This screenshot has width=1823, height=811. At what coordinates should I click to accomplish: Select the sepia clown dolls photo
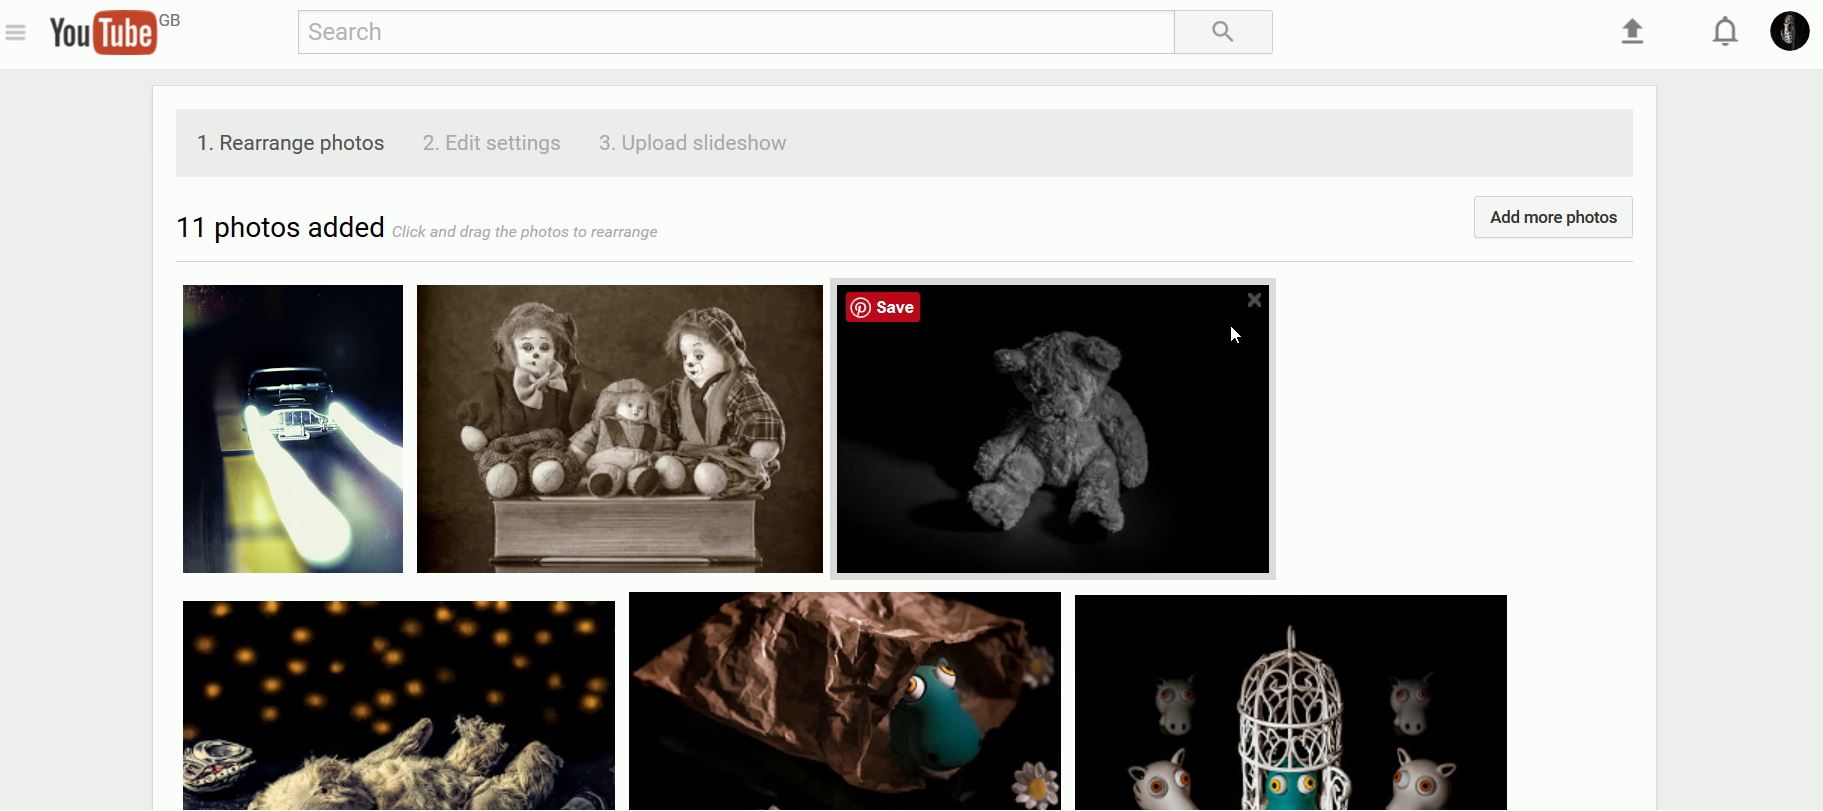click(620, 429)
